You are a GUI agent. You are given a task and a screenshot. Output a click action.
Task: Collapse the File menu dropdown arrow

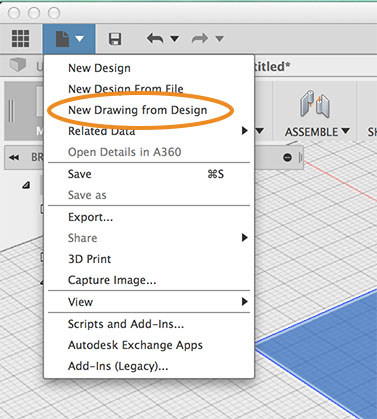pyautogui.click(x=79, y=39)
